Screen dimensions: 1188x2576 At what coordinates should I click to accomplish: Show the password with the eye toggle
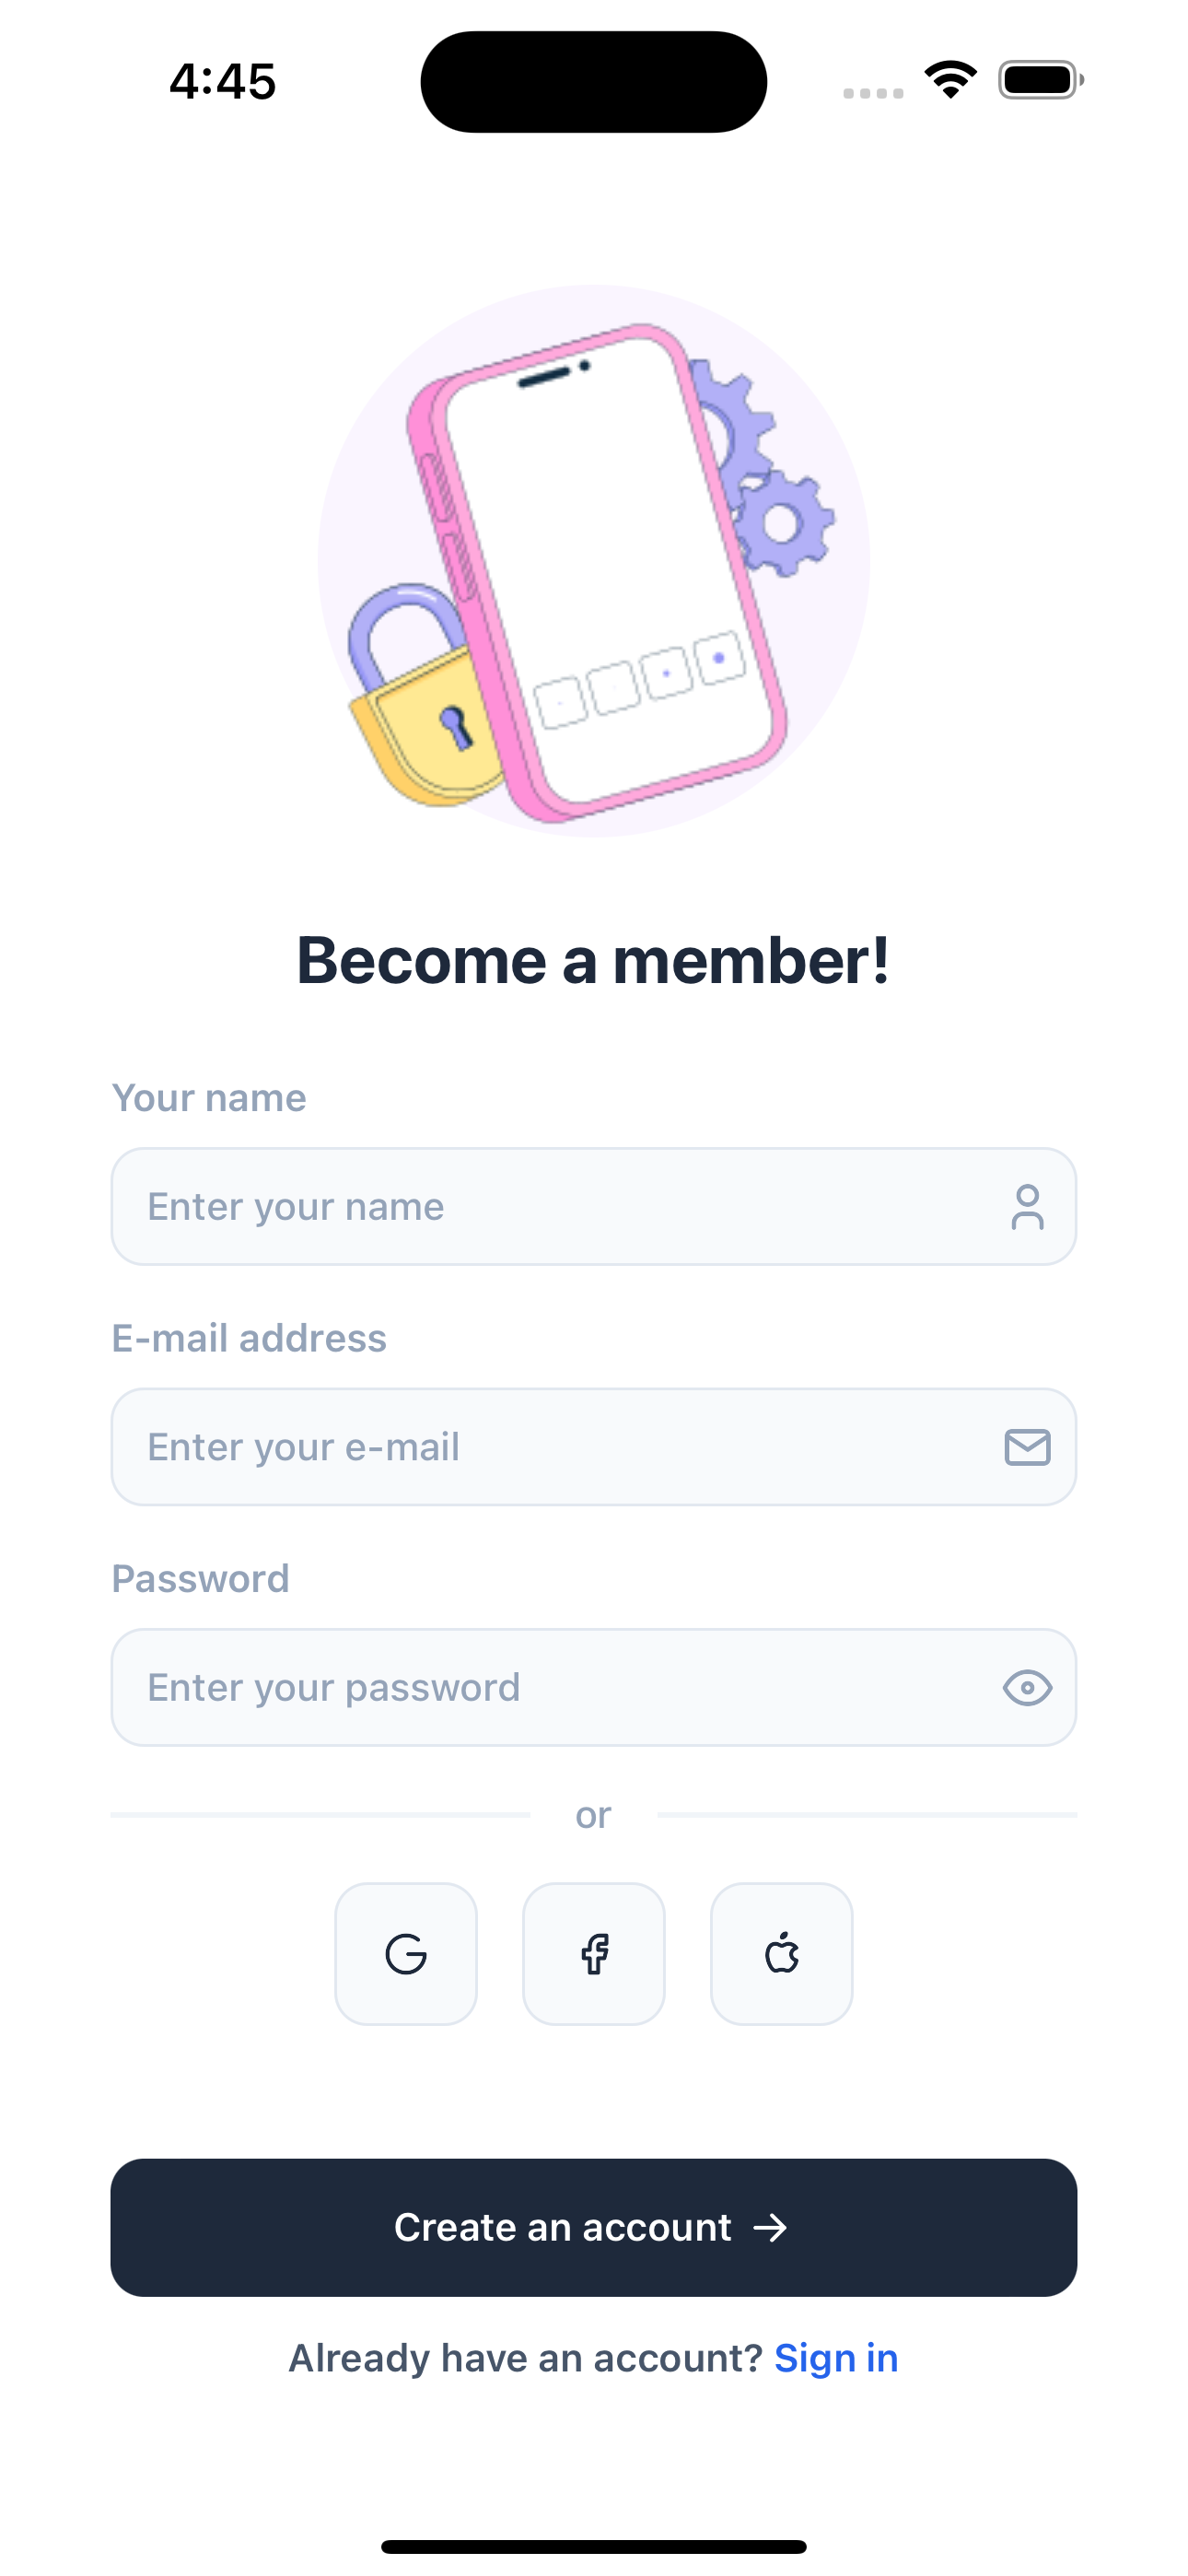coord(1029,1687)
